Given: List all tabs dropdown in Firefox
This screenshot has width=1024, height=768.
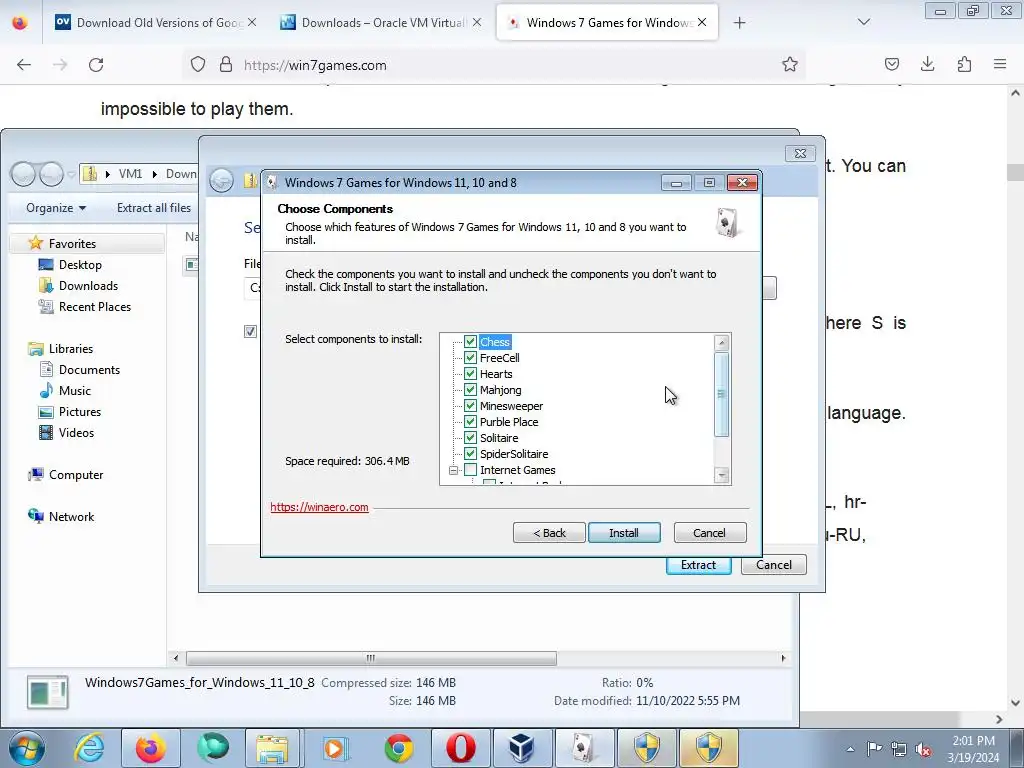Looking at the screenshot, I should [863, 22].
